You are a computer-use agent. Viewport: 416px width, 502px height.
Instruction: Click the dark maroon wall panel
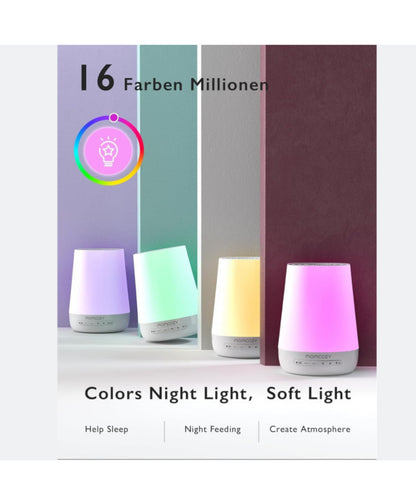click(x=321, y=150)
